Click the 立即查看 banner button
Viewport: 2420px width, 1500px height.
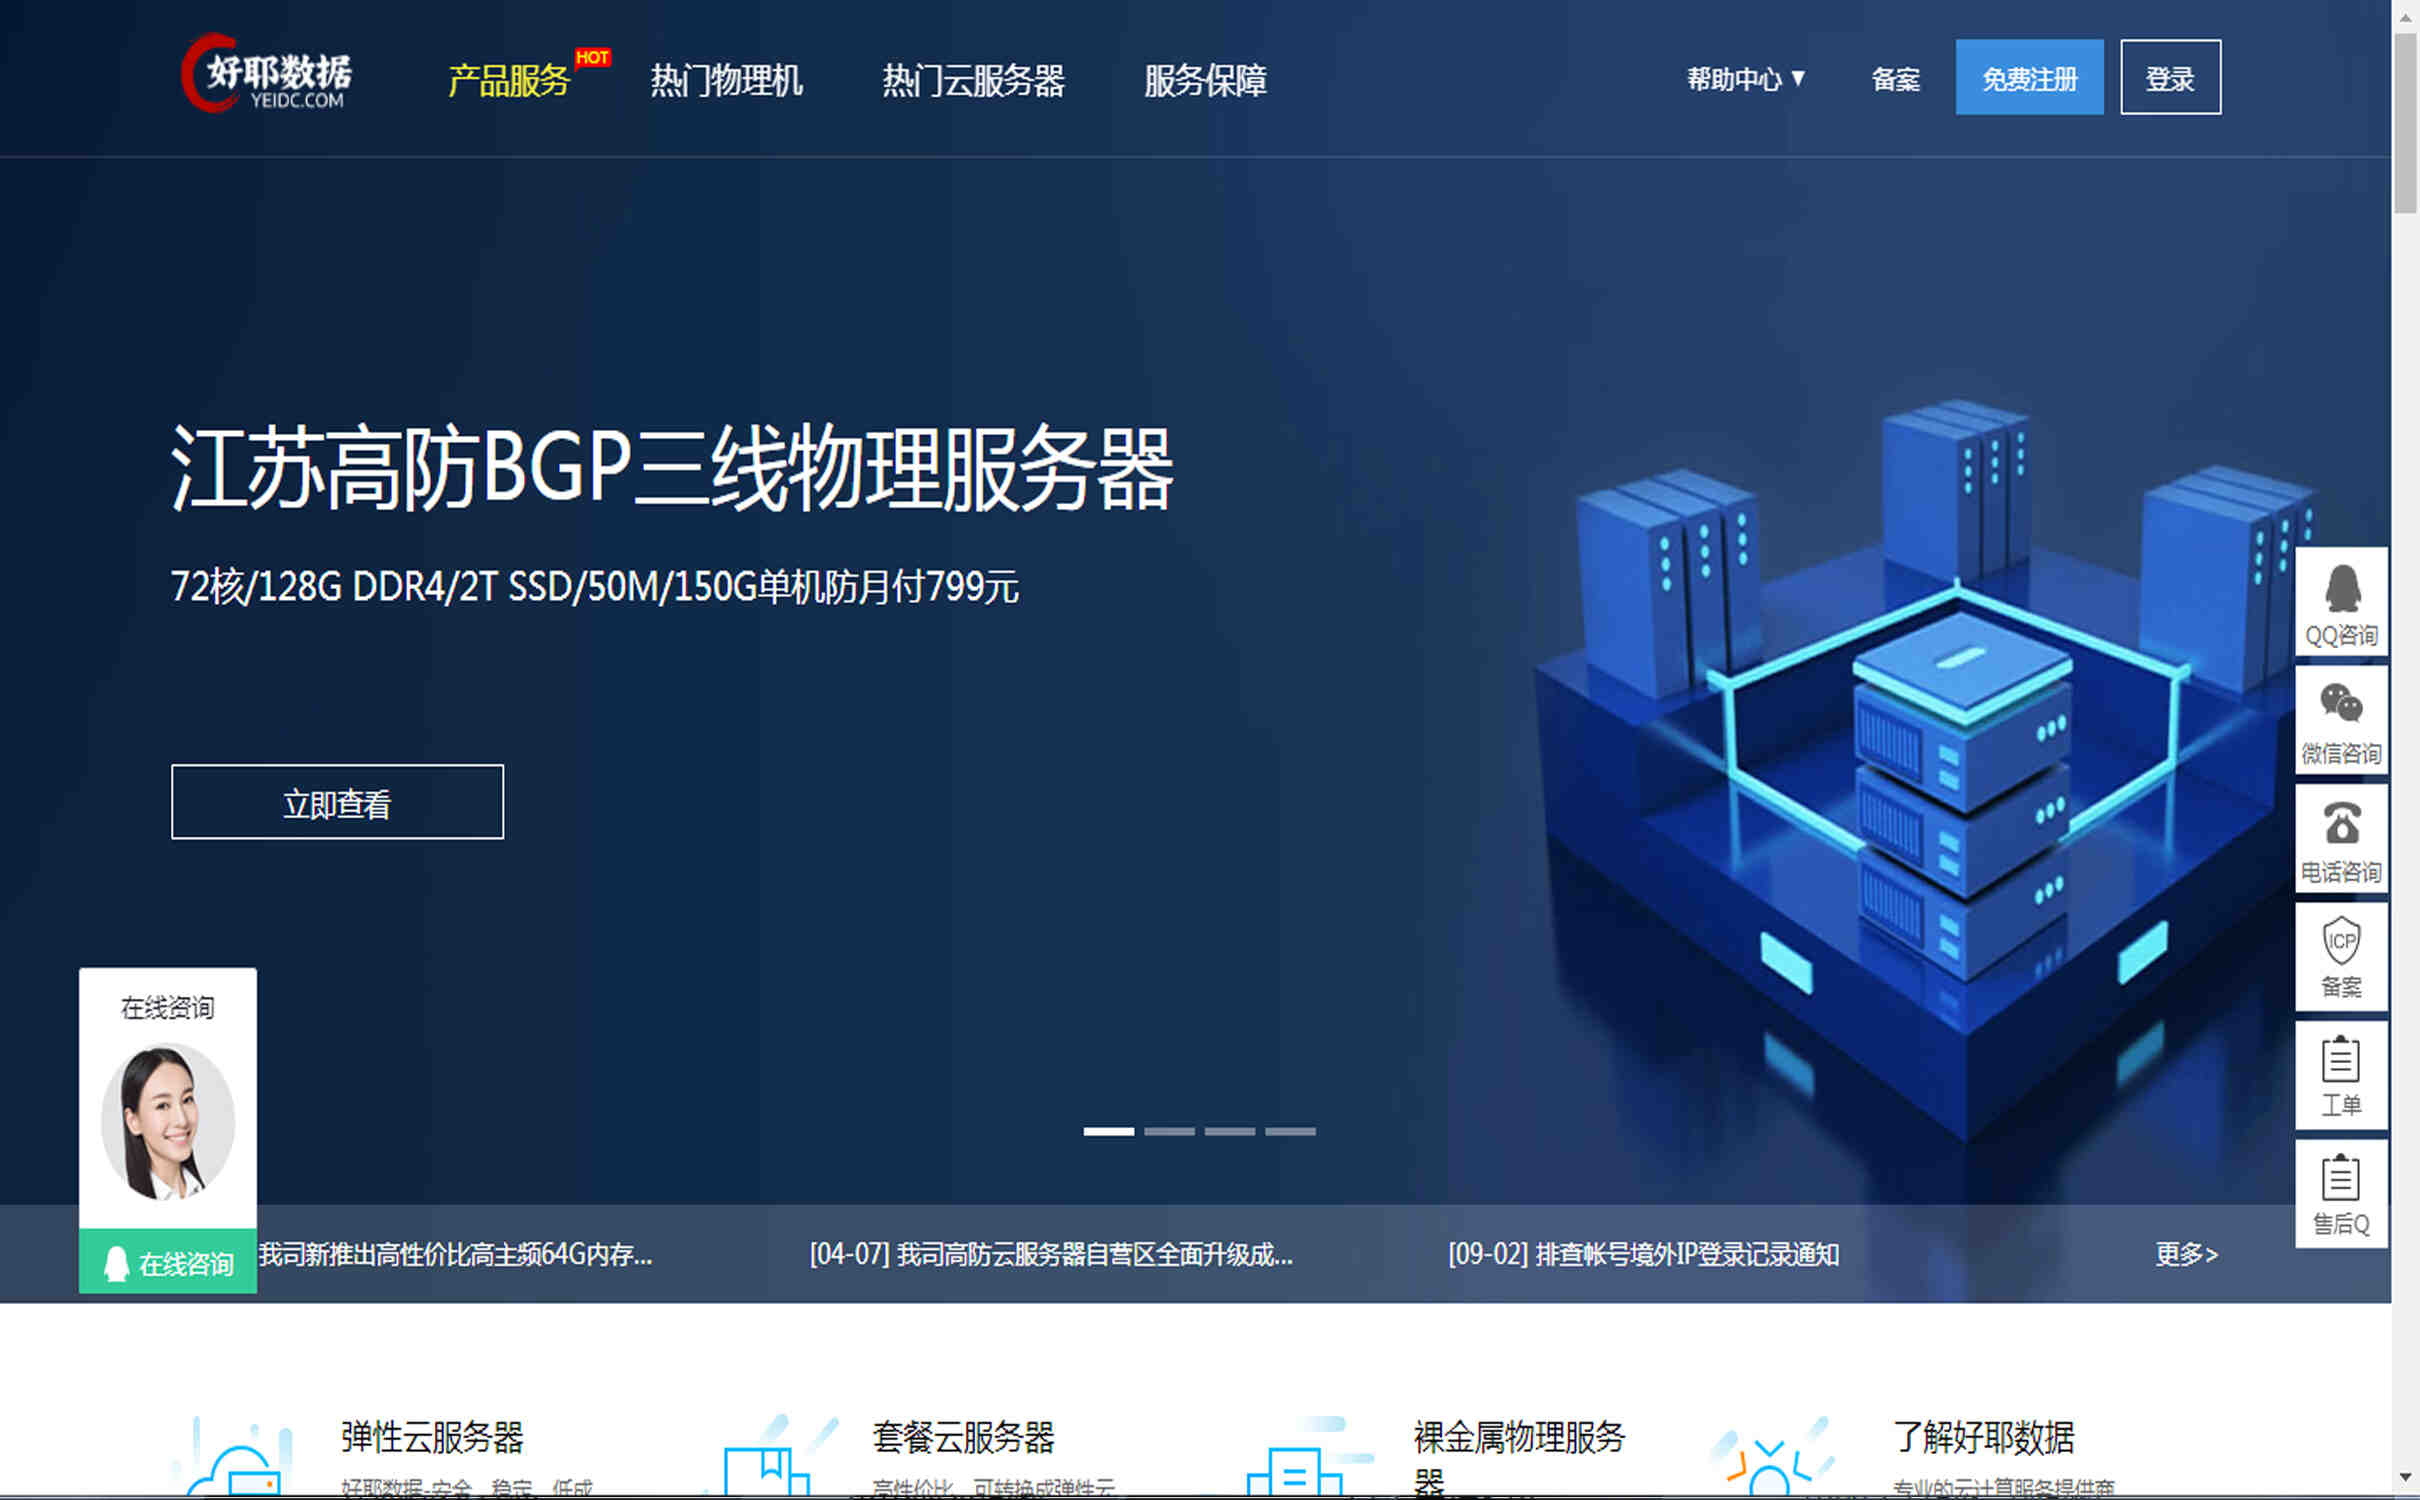point(337,802)
